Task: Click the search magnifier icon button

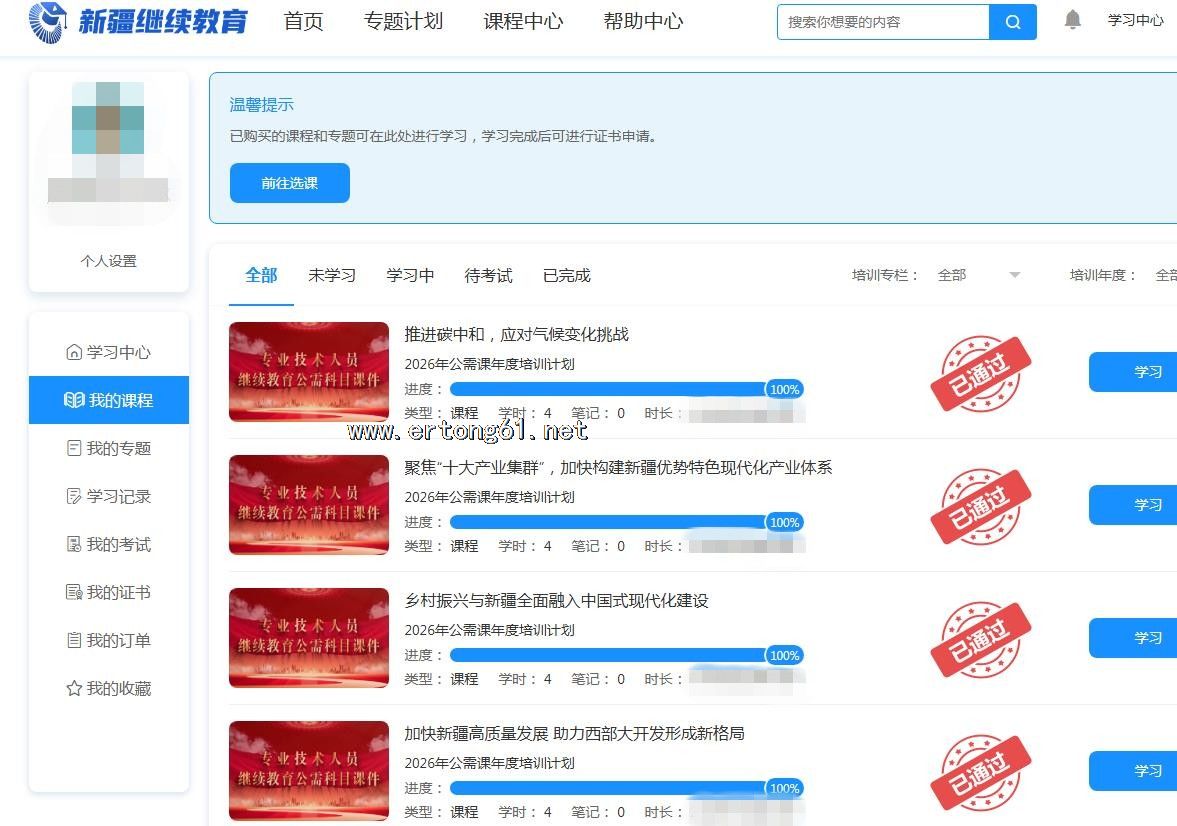Action: 1012,22
